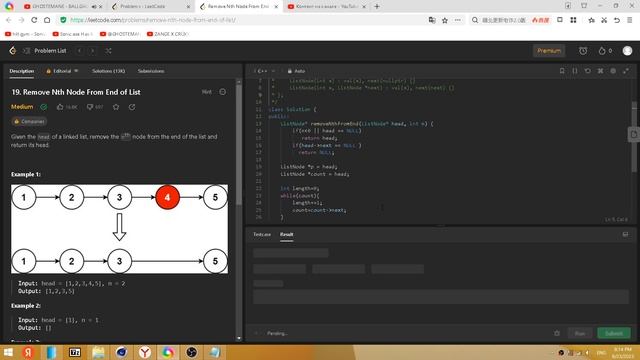Expand the Editorial tab dropdown arrow
Image resolution: width=640 pixels, height=360 pixels.
[76, 71]
